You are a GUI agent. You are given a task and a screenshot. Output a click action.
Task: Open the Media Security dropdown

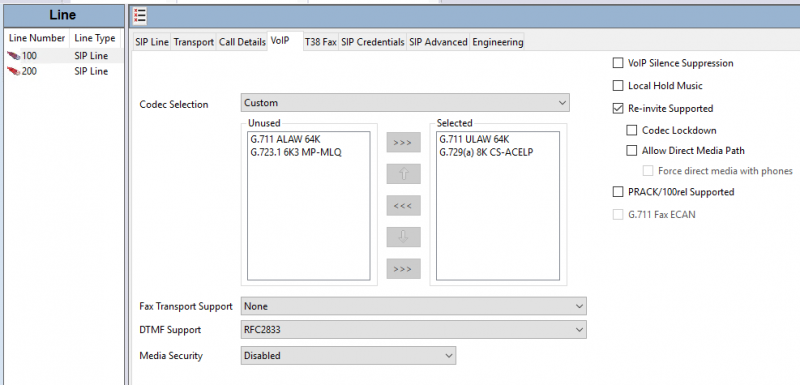(348, 355)
